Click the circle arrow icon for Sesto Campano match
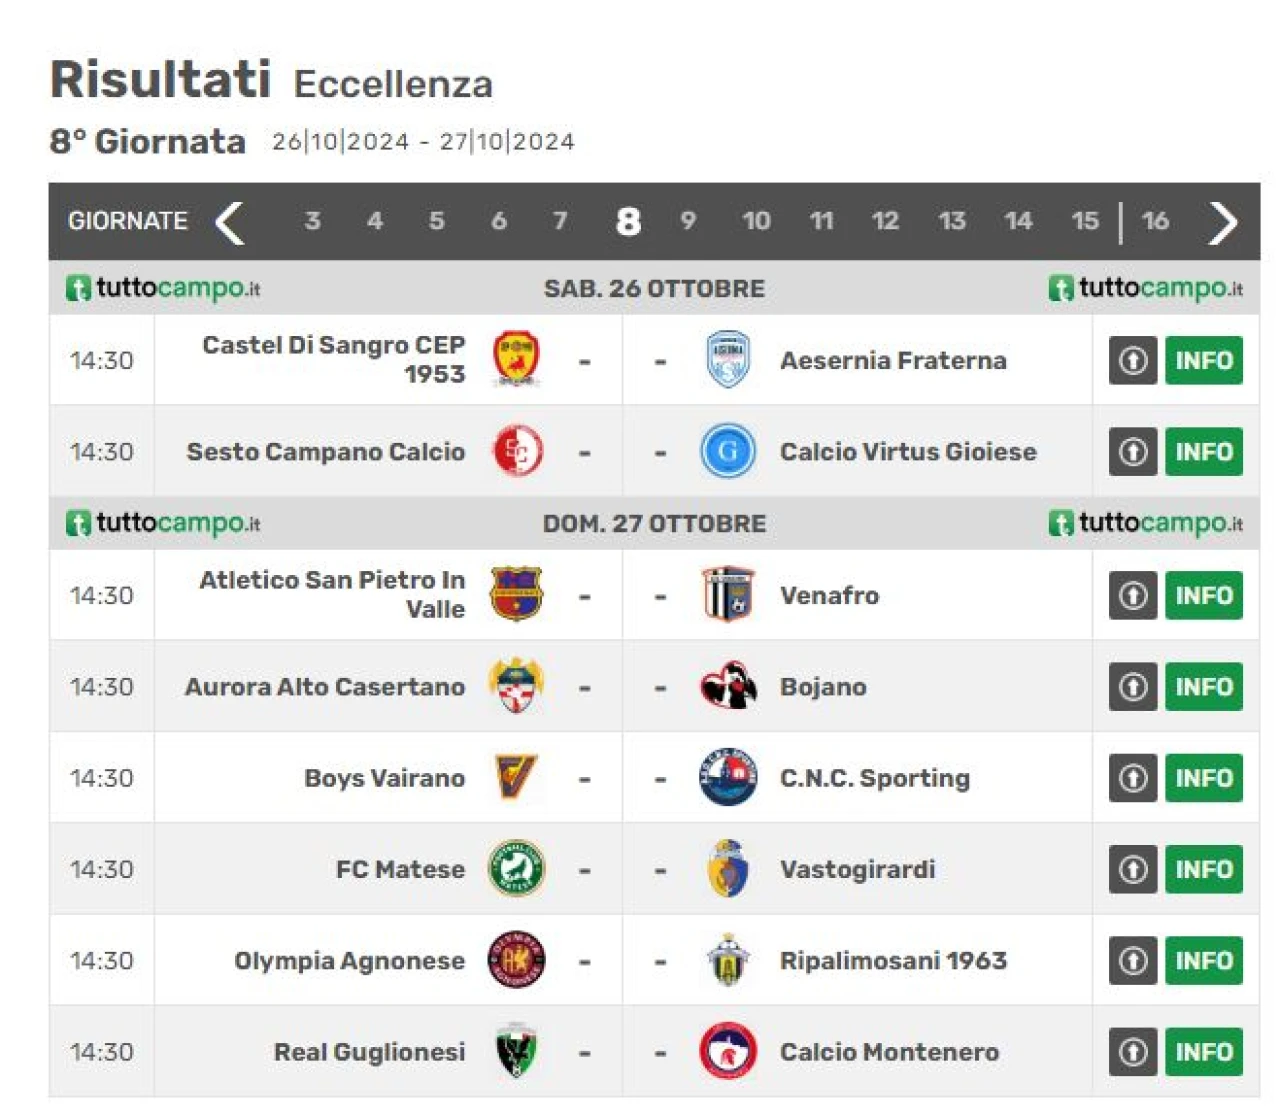The height and width of the screenshot is (1115, 1280). (x=1132, y=451)
